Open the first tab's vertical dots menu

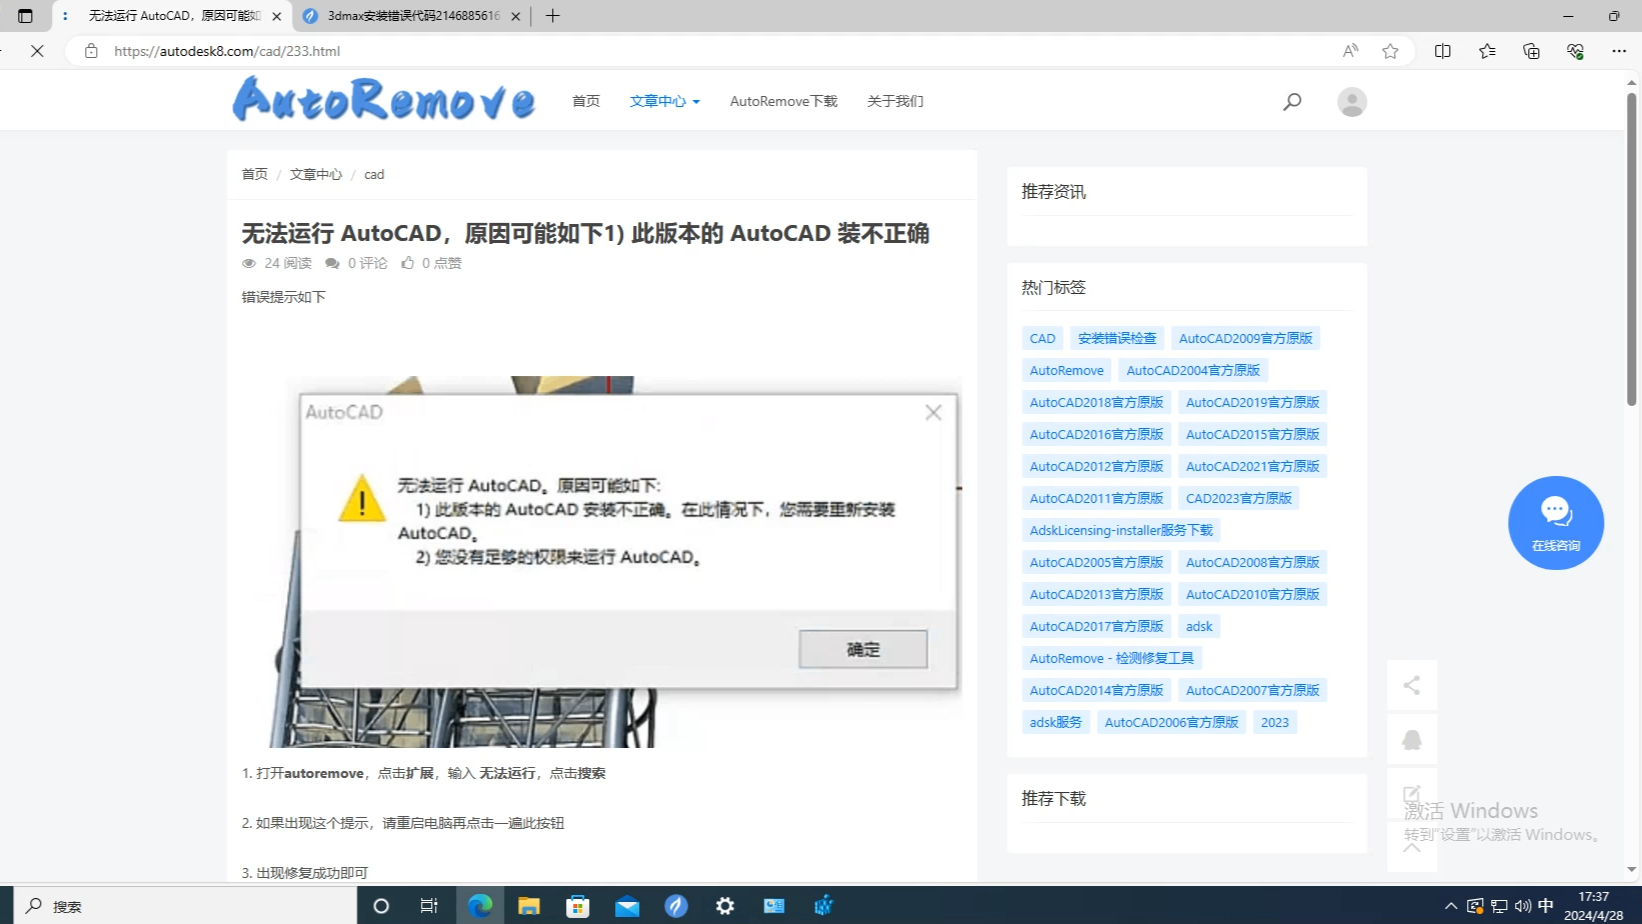pyautogui.click(x=66, y=16)
